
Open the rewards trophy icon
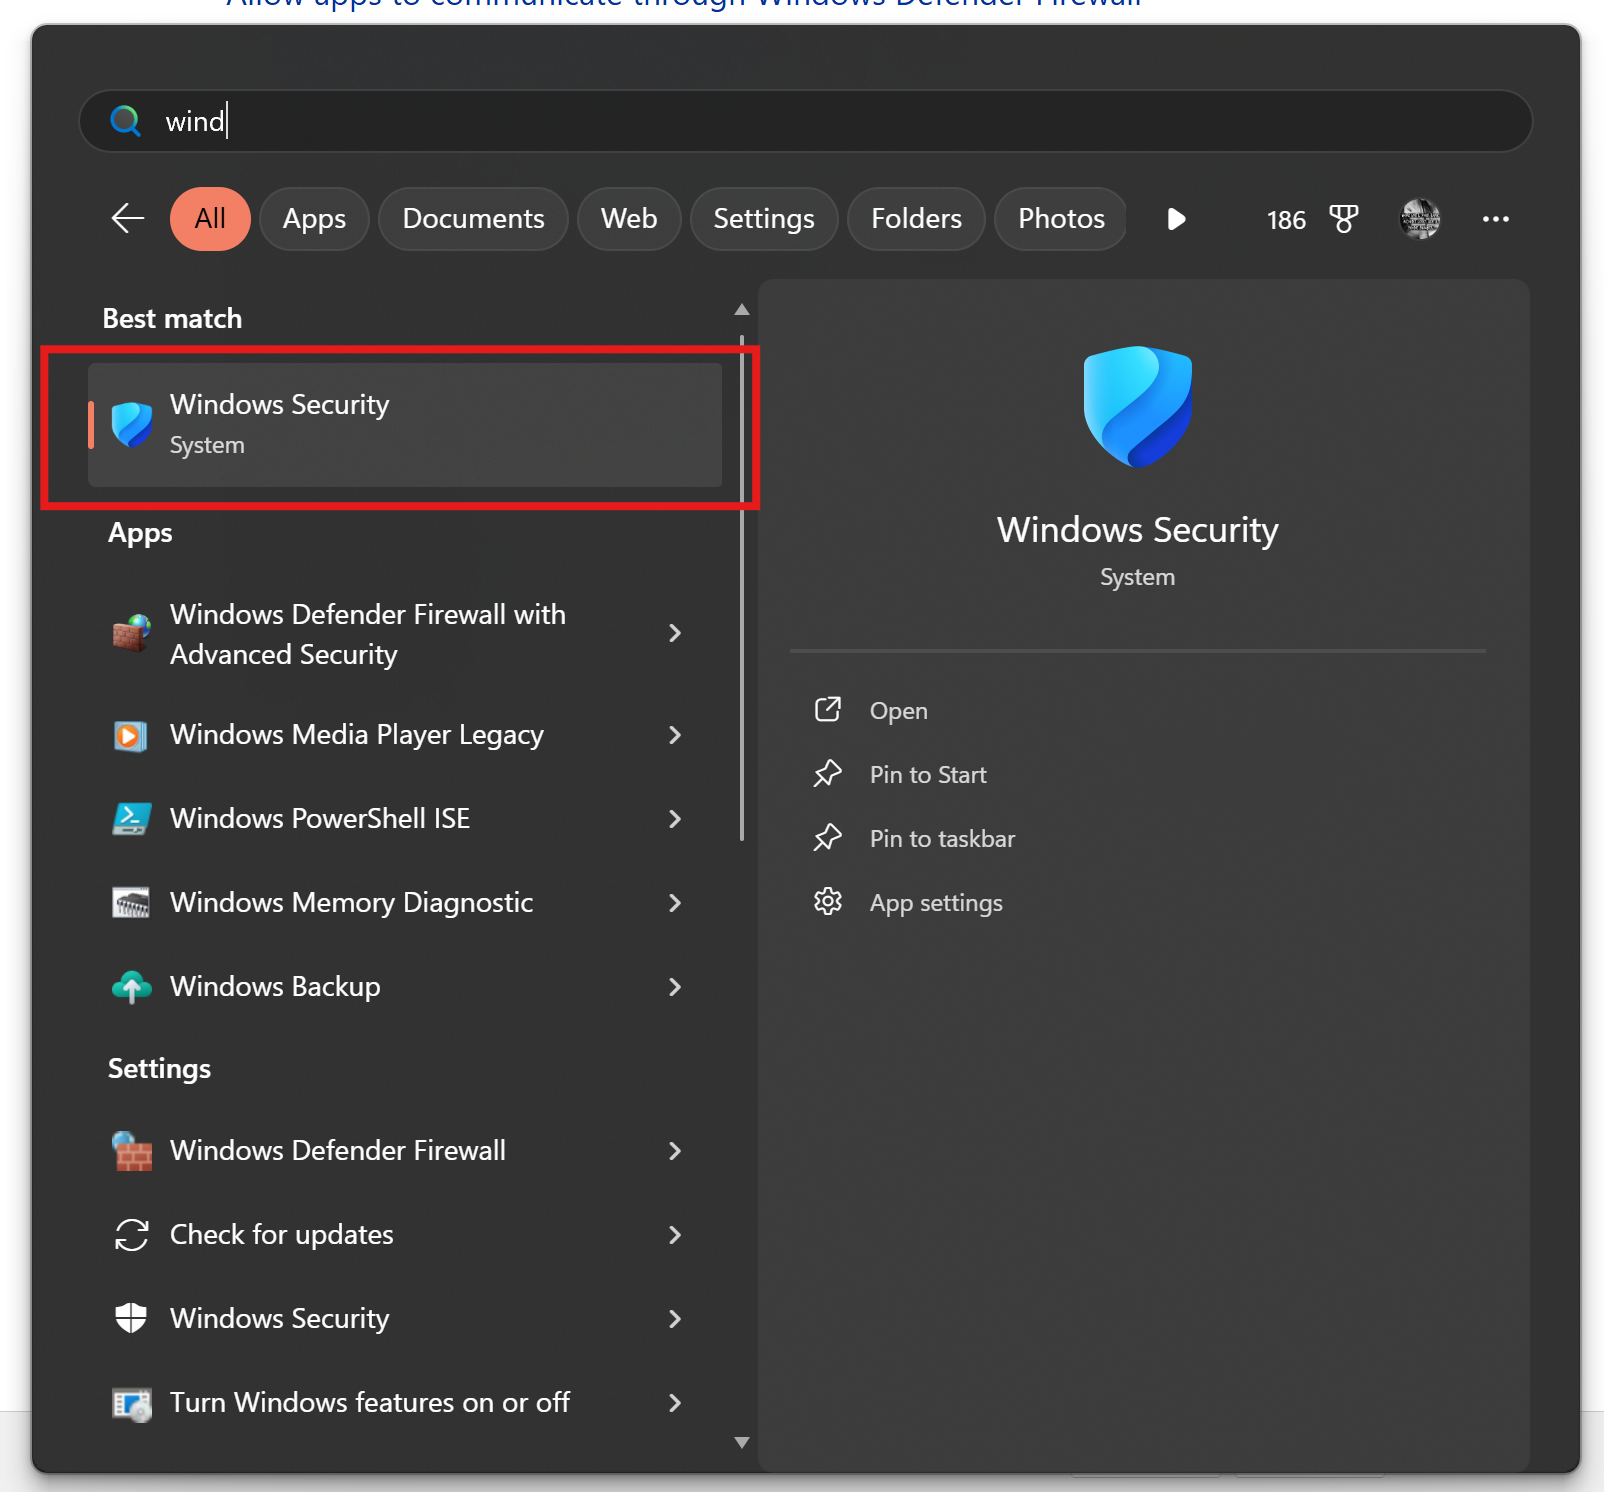point(1343,219)
